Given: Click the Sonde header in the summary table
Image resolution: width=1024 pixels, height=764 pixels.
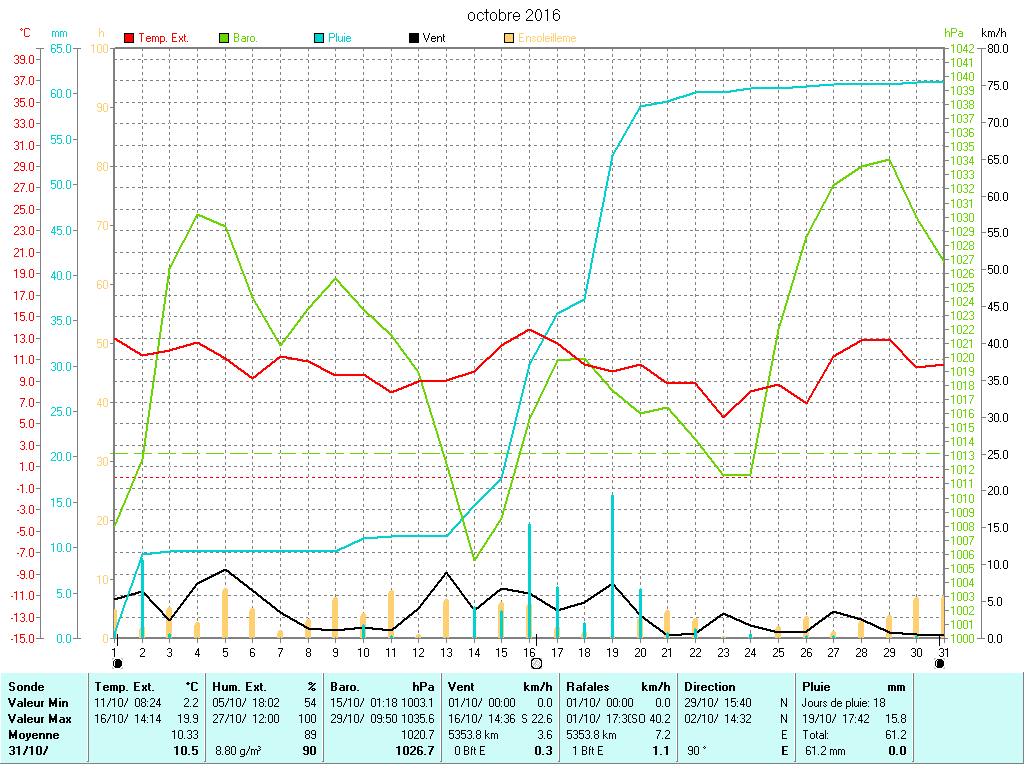Looking at the screenshot, I should click(26, 687).
